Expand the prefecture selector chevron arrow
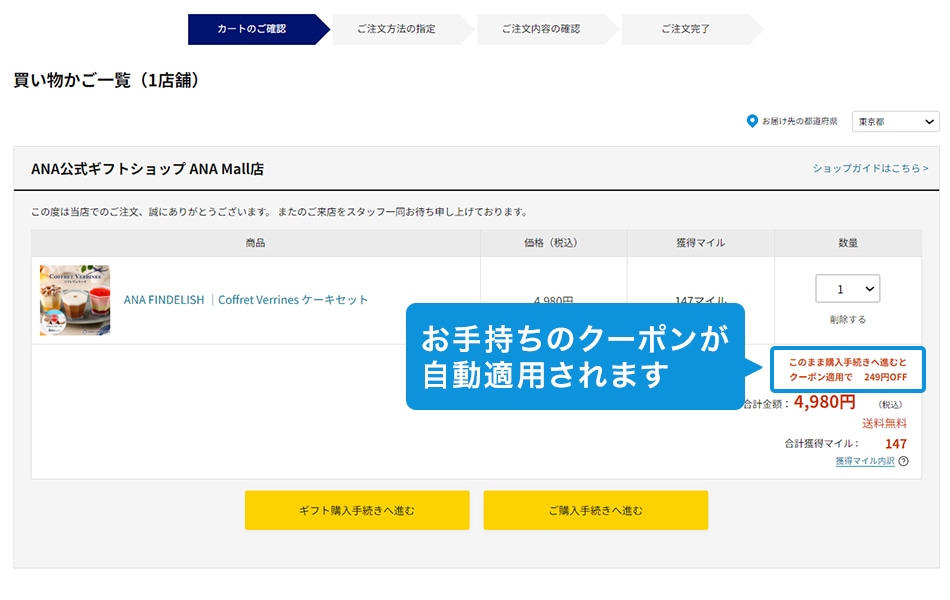This screenshot has width=950, height=600. pos(928,121)
